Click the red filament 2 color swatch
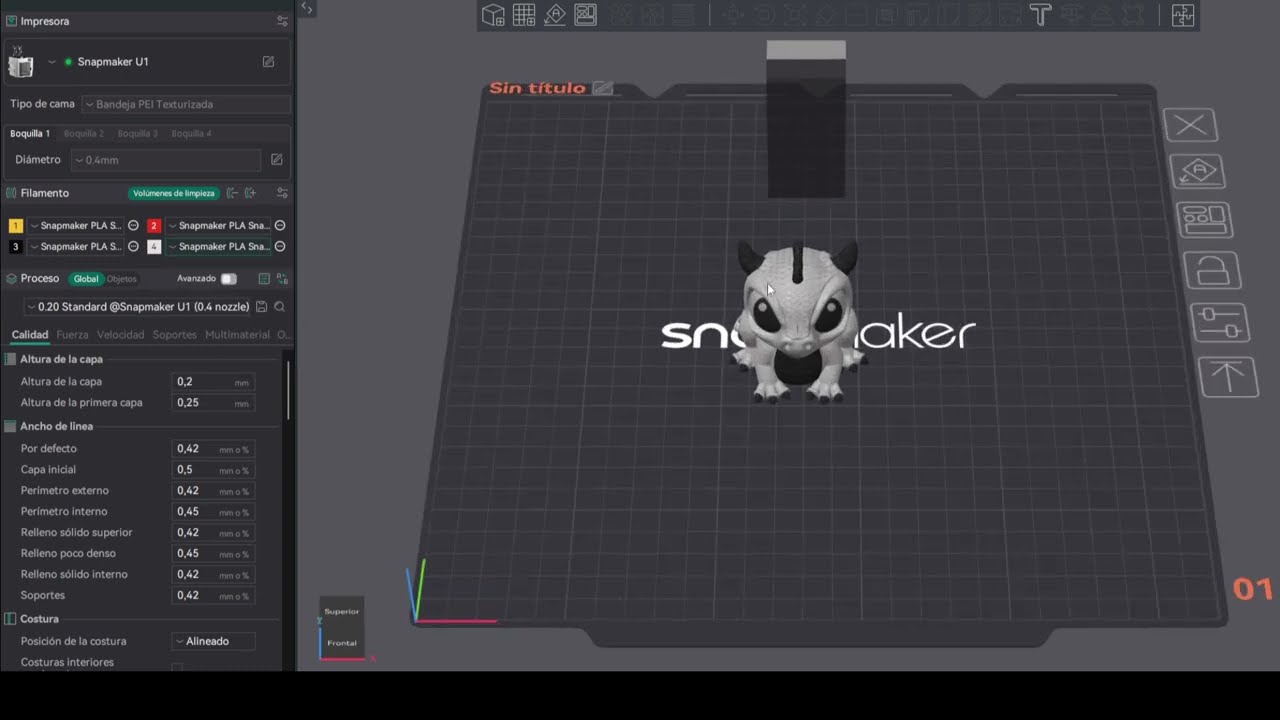This screenshot has height=720, width=1280. click(154, 226)
